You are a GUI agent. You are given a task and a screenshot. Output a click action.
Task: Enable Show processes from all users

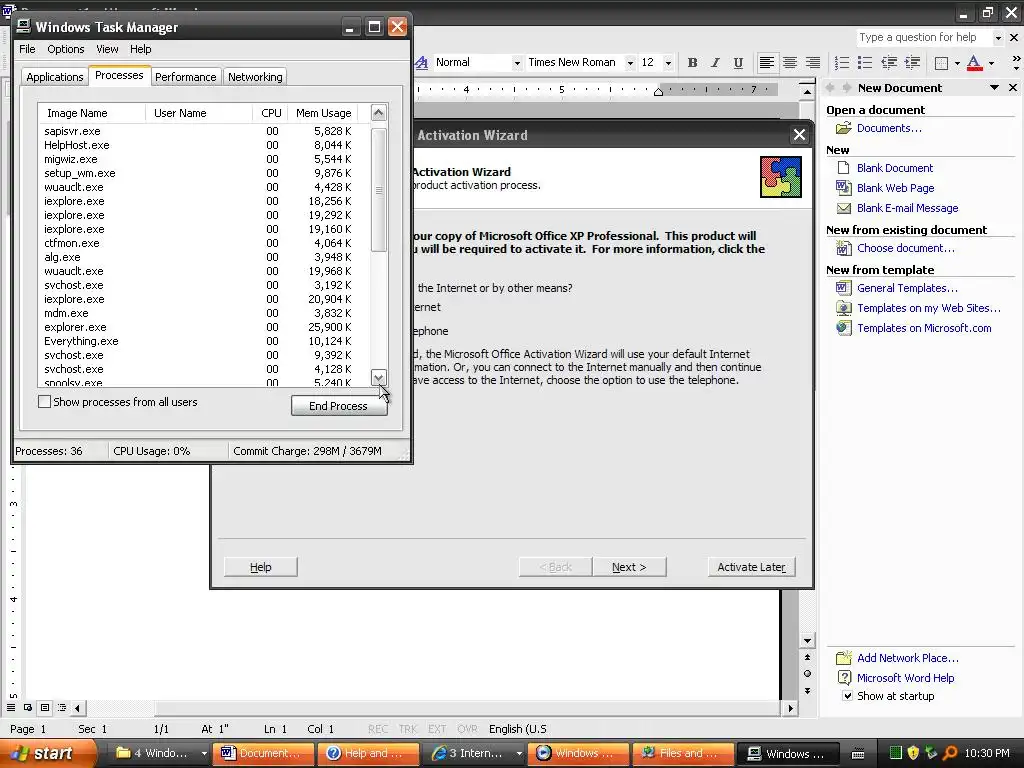[44, 402]
